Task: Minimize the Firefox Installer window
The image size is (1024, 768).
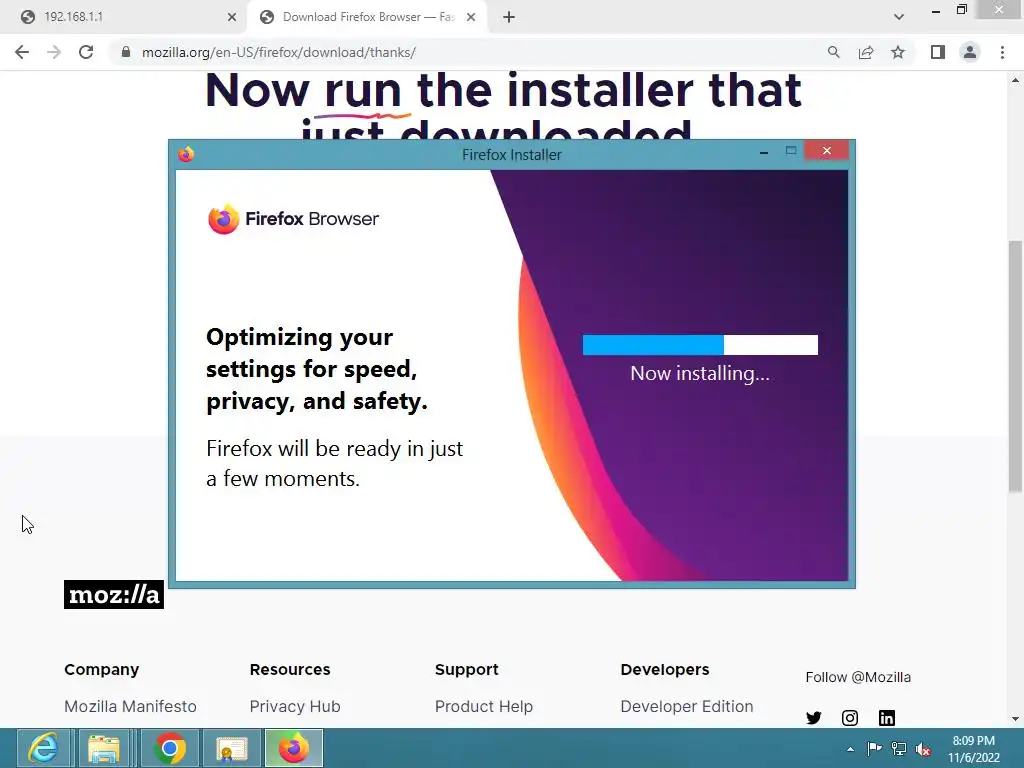Action: click(763, 152)
